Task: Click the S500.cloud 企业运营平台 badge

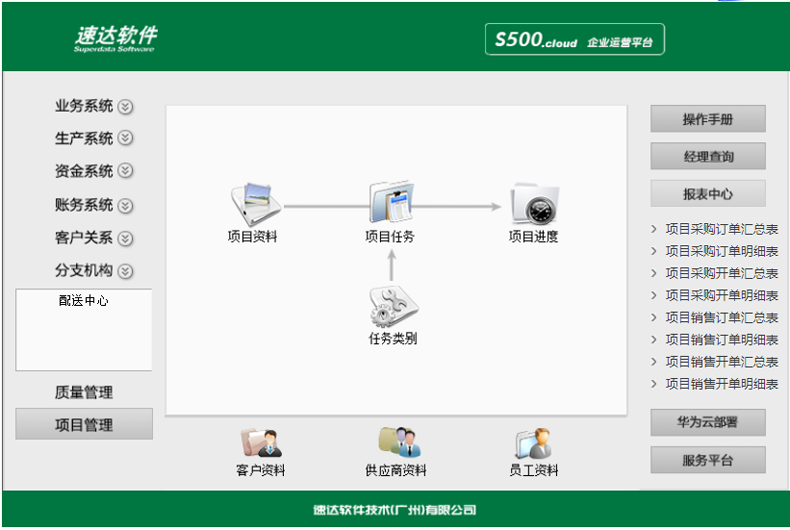Action: (574, 39)
